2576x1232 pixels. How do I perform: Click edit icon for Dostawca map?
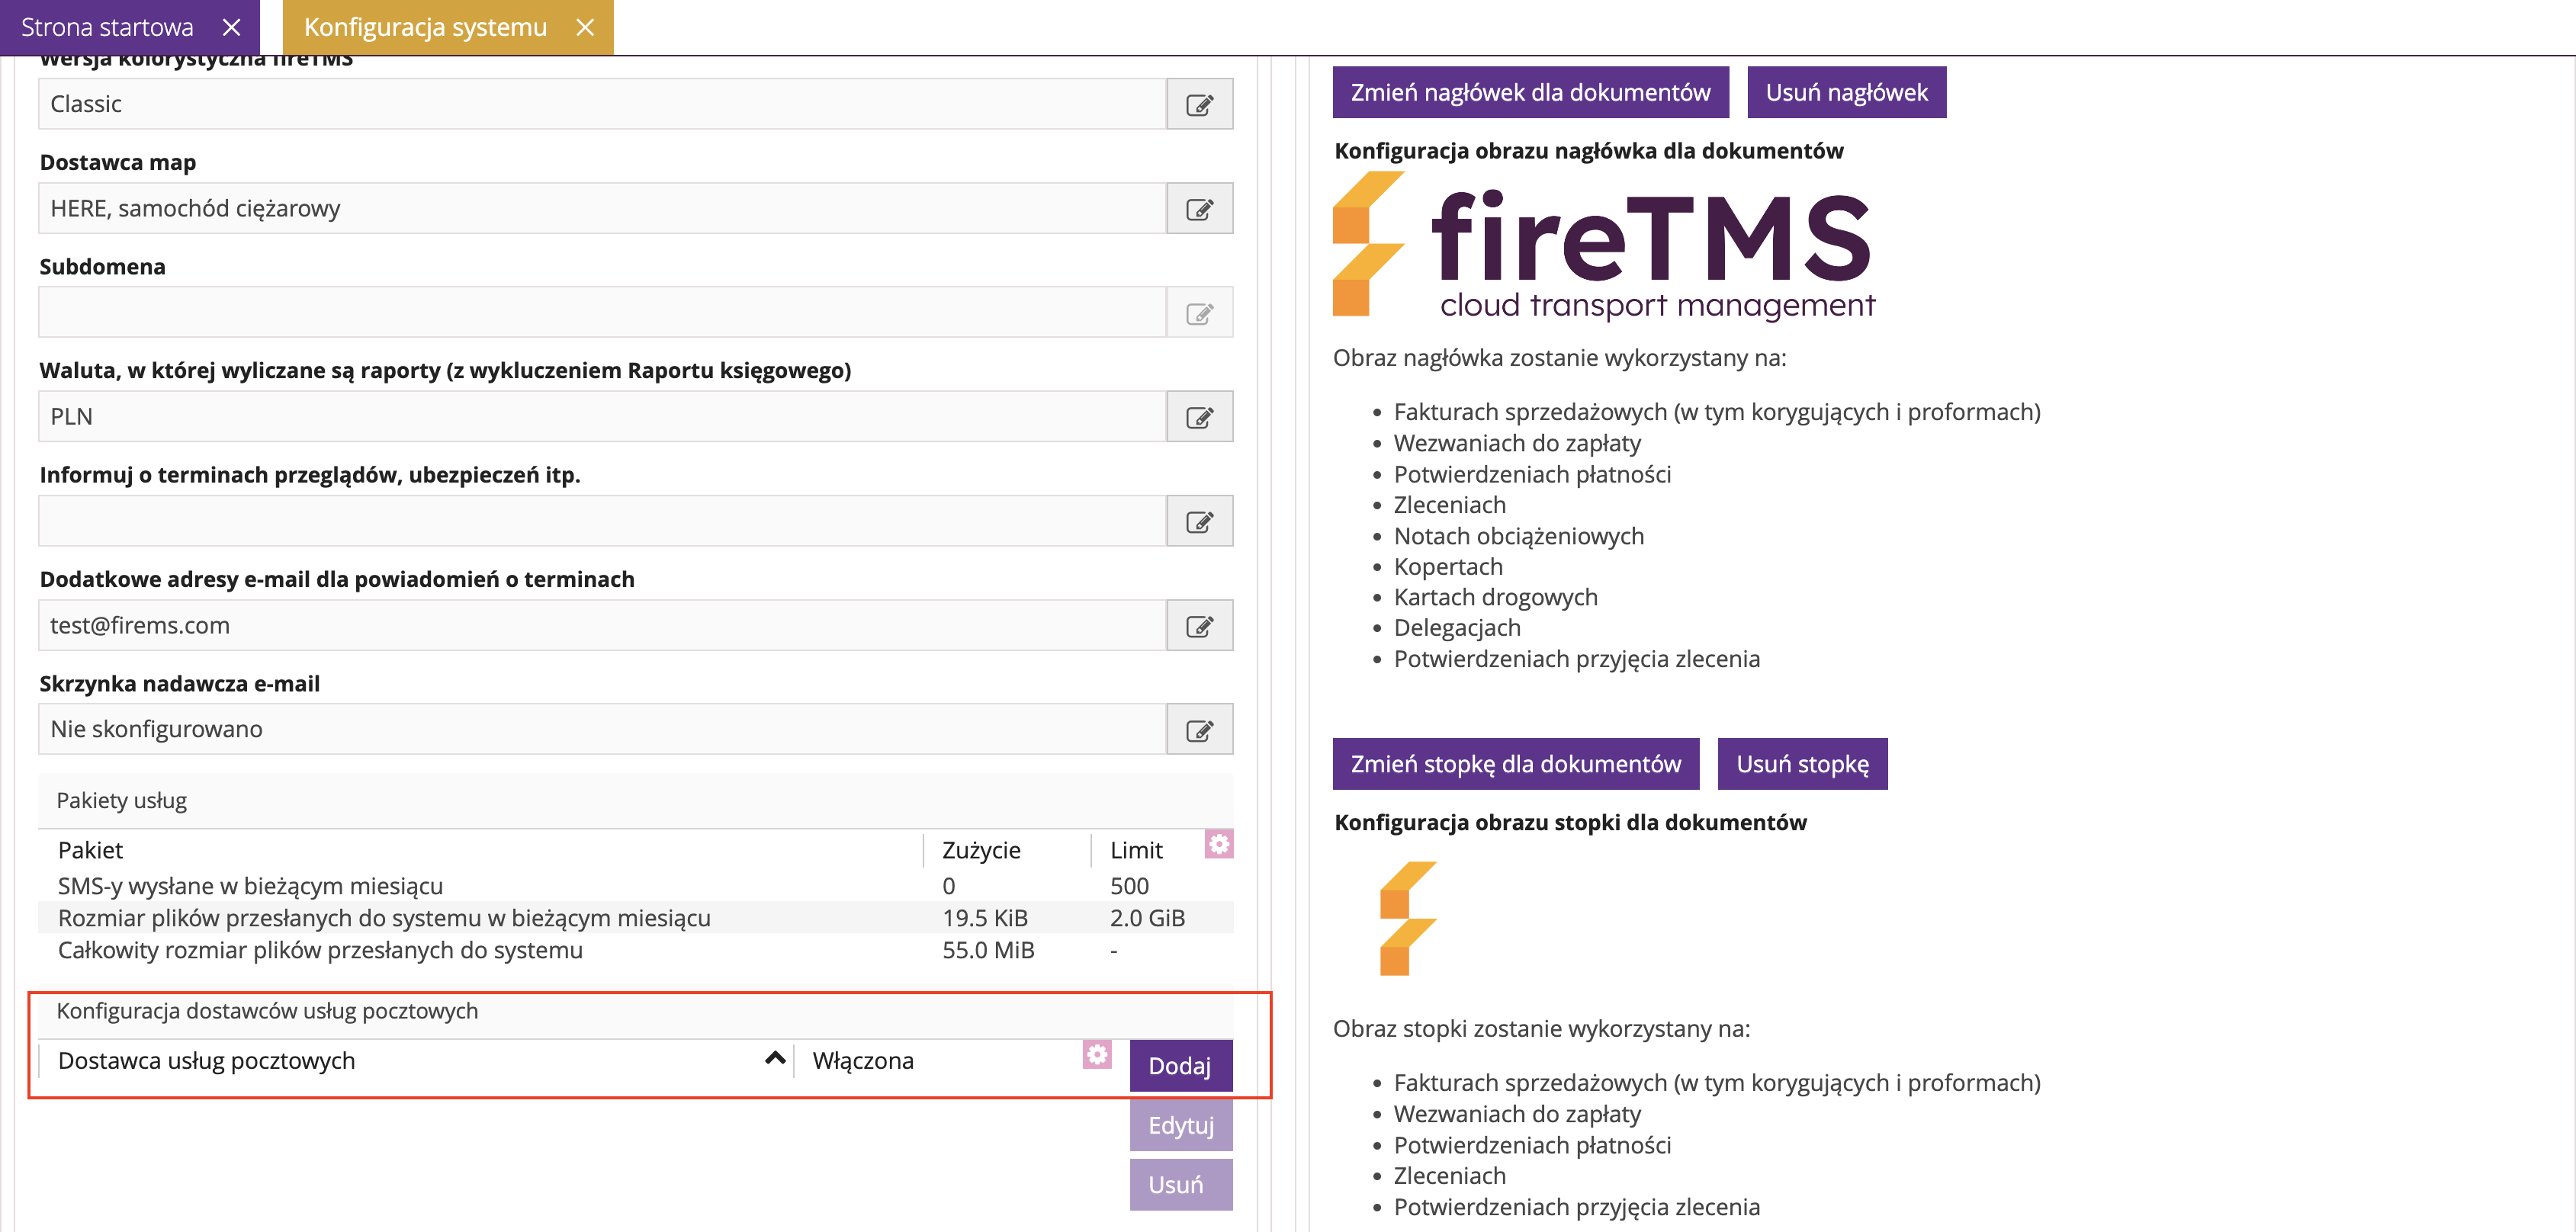(1199, 209)
